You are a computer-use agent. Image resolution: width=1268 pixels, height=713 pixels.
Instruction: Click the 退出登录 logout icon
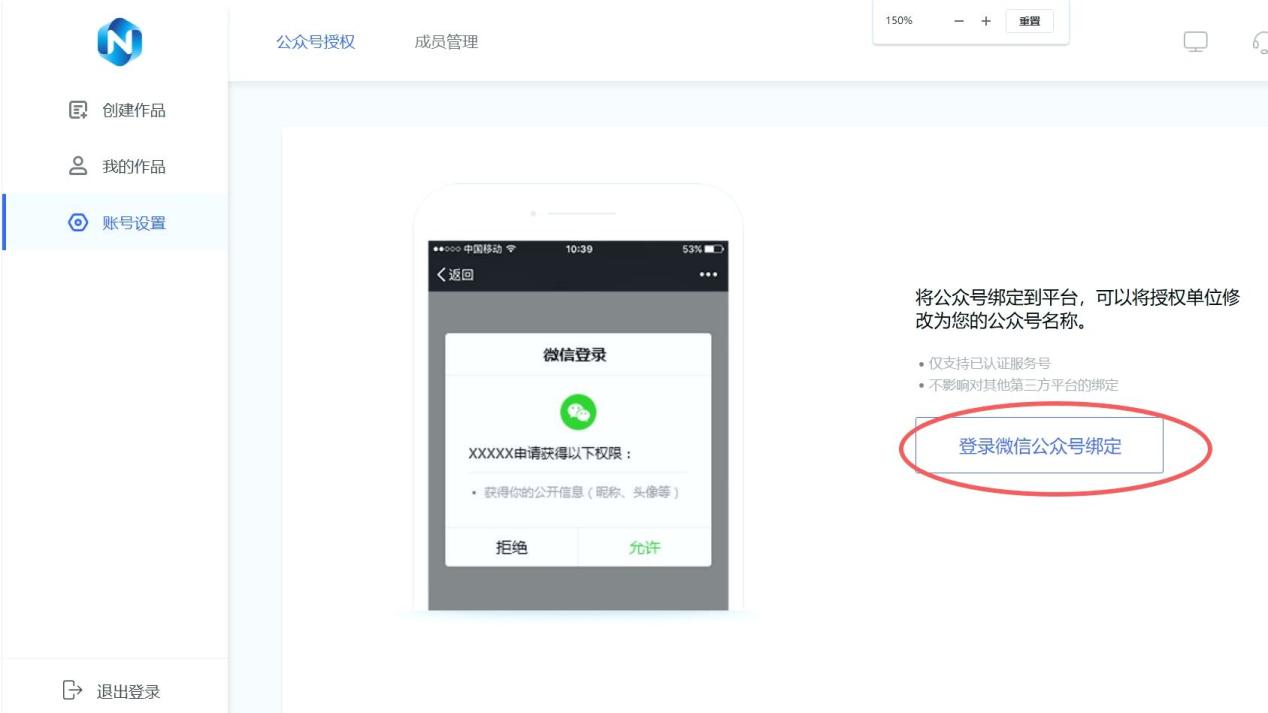72,690
